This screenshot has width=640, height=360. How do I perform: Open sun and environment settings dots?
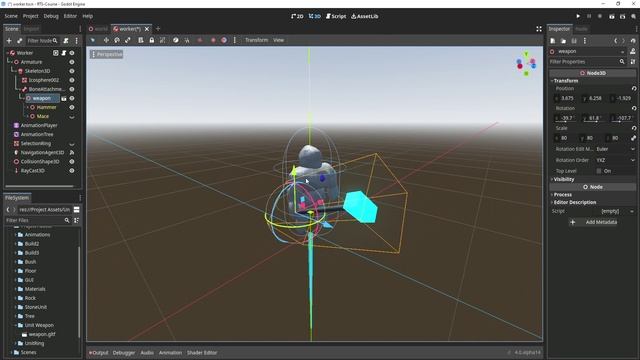click(x=235, y=40)
